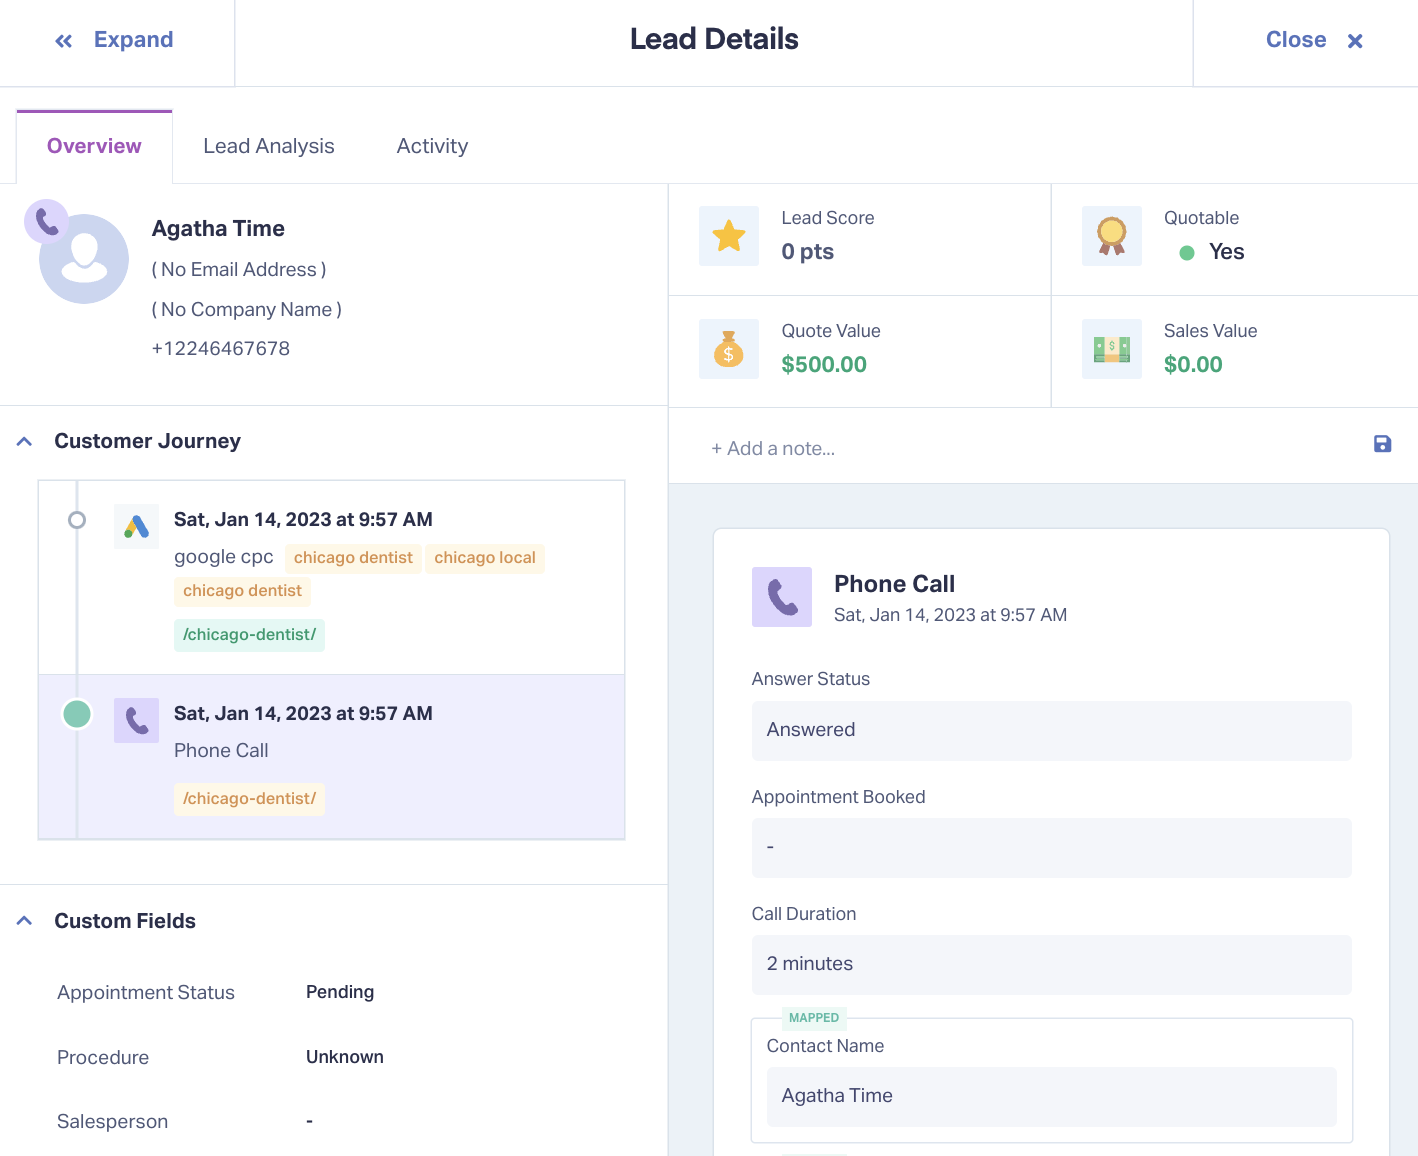Screen dimensions: 1418x1156
Task: Click the Google Ads icon in journey
Action: (x=136, y=526)
